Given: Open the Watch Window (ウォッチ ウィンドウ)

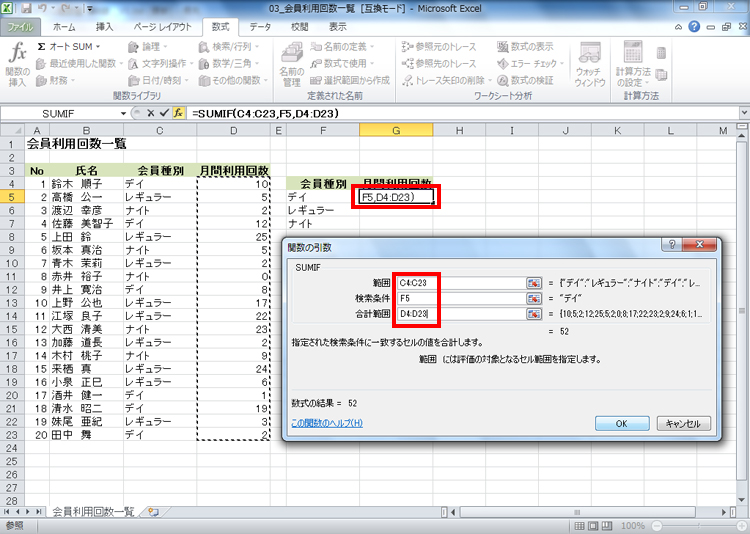Looking at the screenshot, I should point(589,65).
